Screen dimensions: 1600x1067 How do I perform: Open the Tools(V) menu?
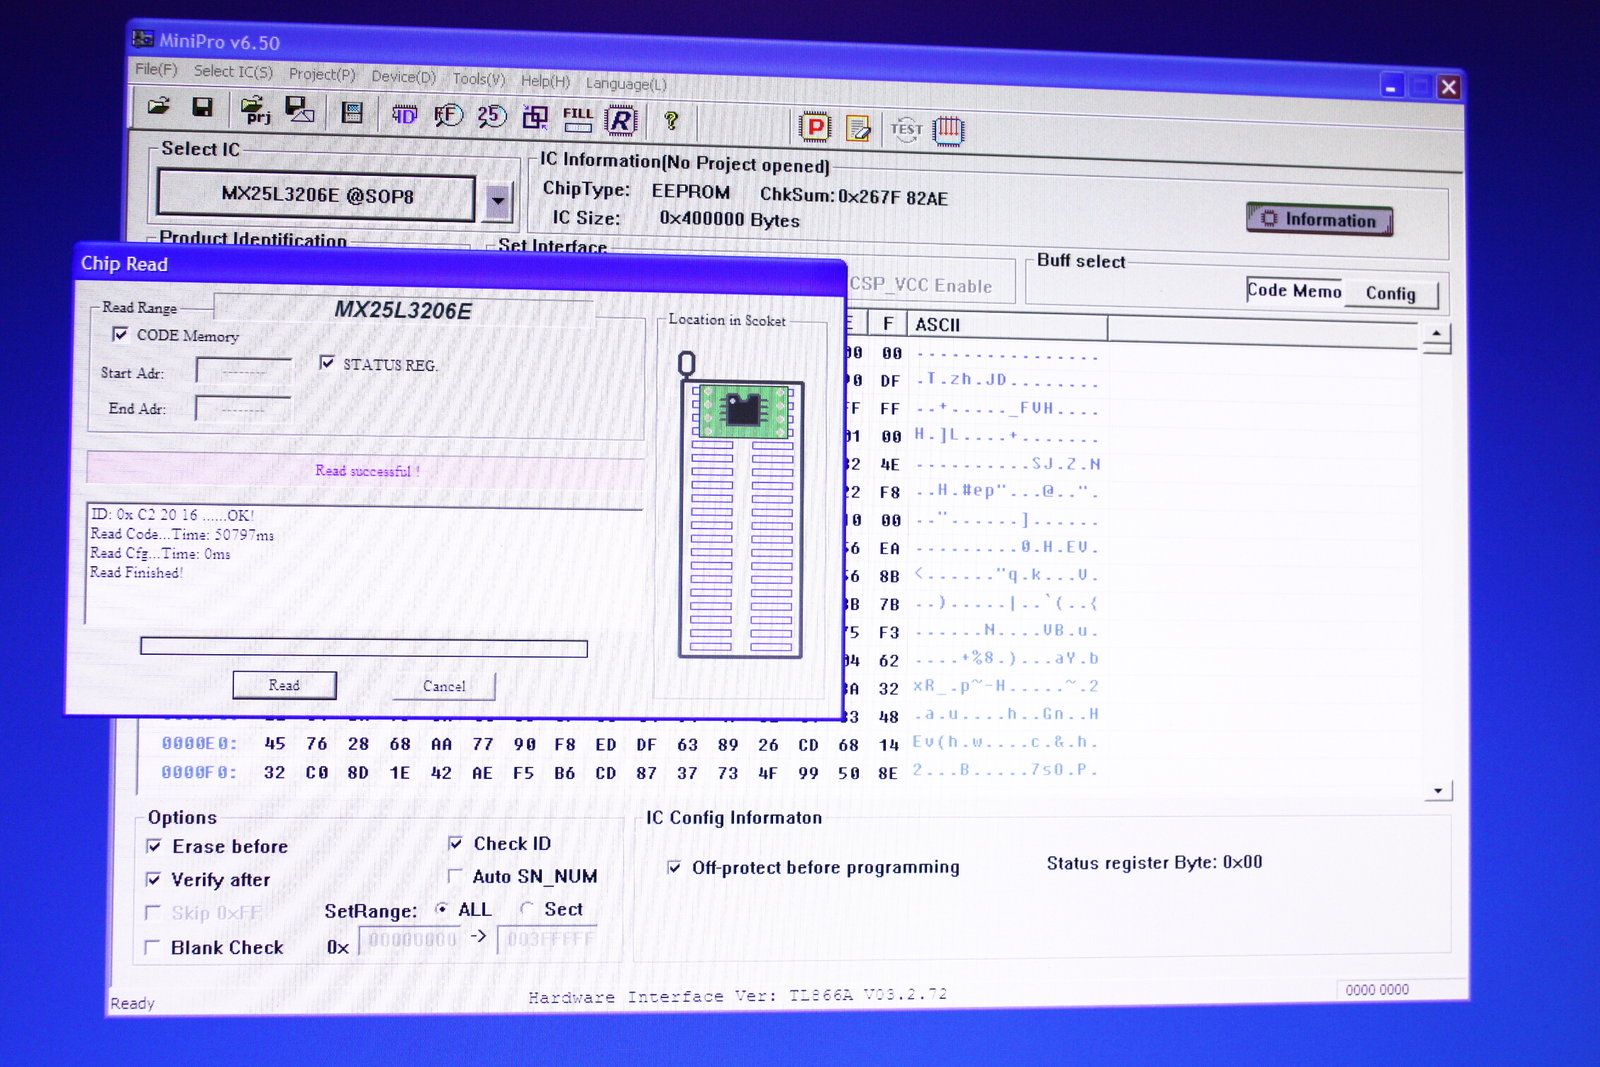(479, 78)
